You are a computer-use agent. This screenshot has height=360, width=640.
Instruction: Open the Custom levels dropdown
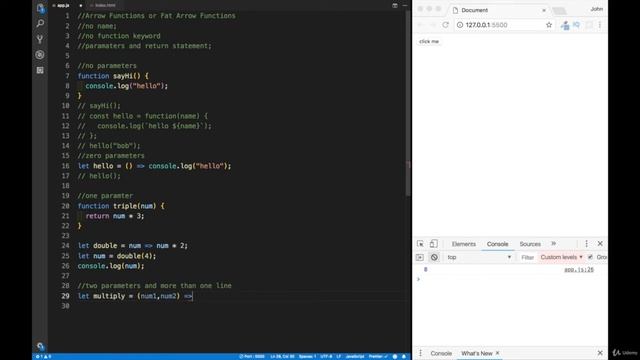tap(561, 257)
